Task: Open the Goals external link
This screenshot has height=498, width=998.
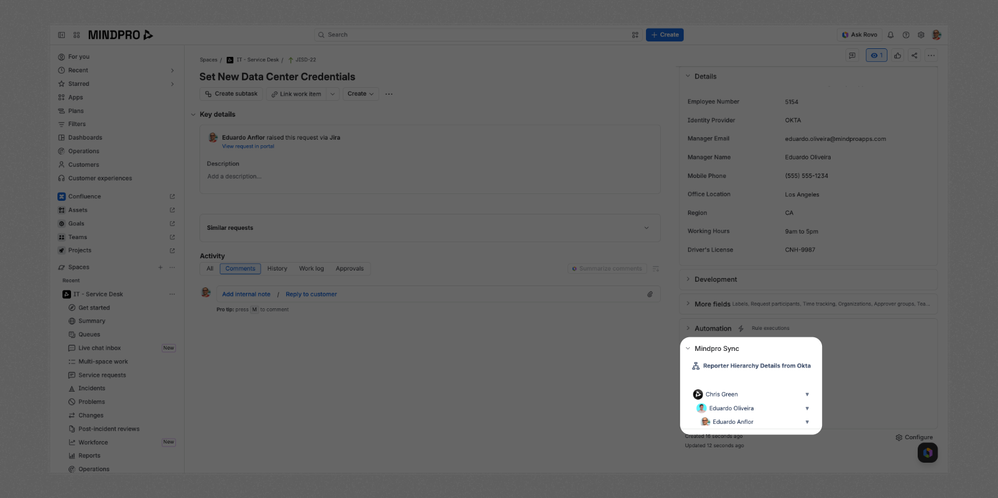Action: (x=172, y=224)
